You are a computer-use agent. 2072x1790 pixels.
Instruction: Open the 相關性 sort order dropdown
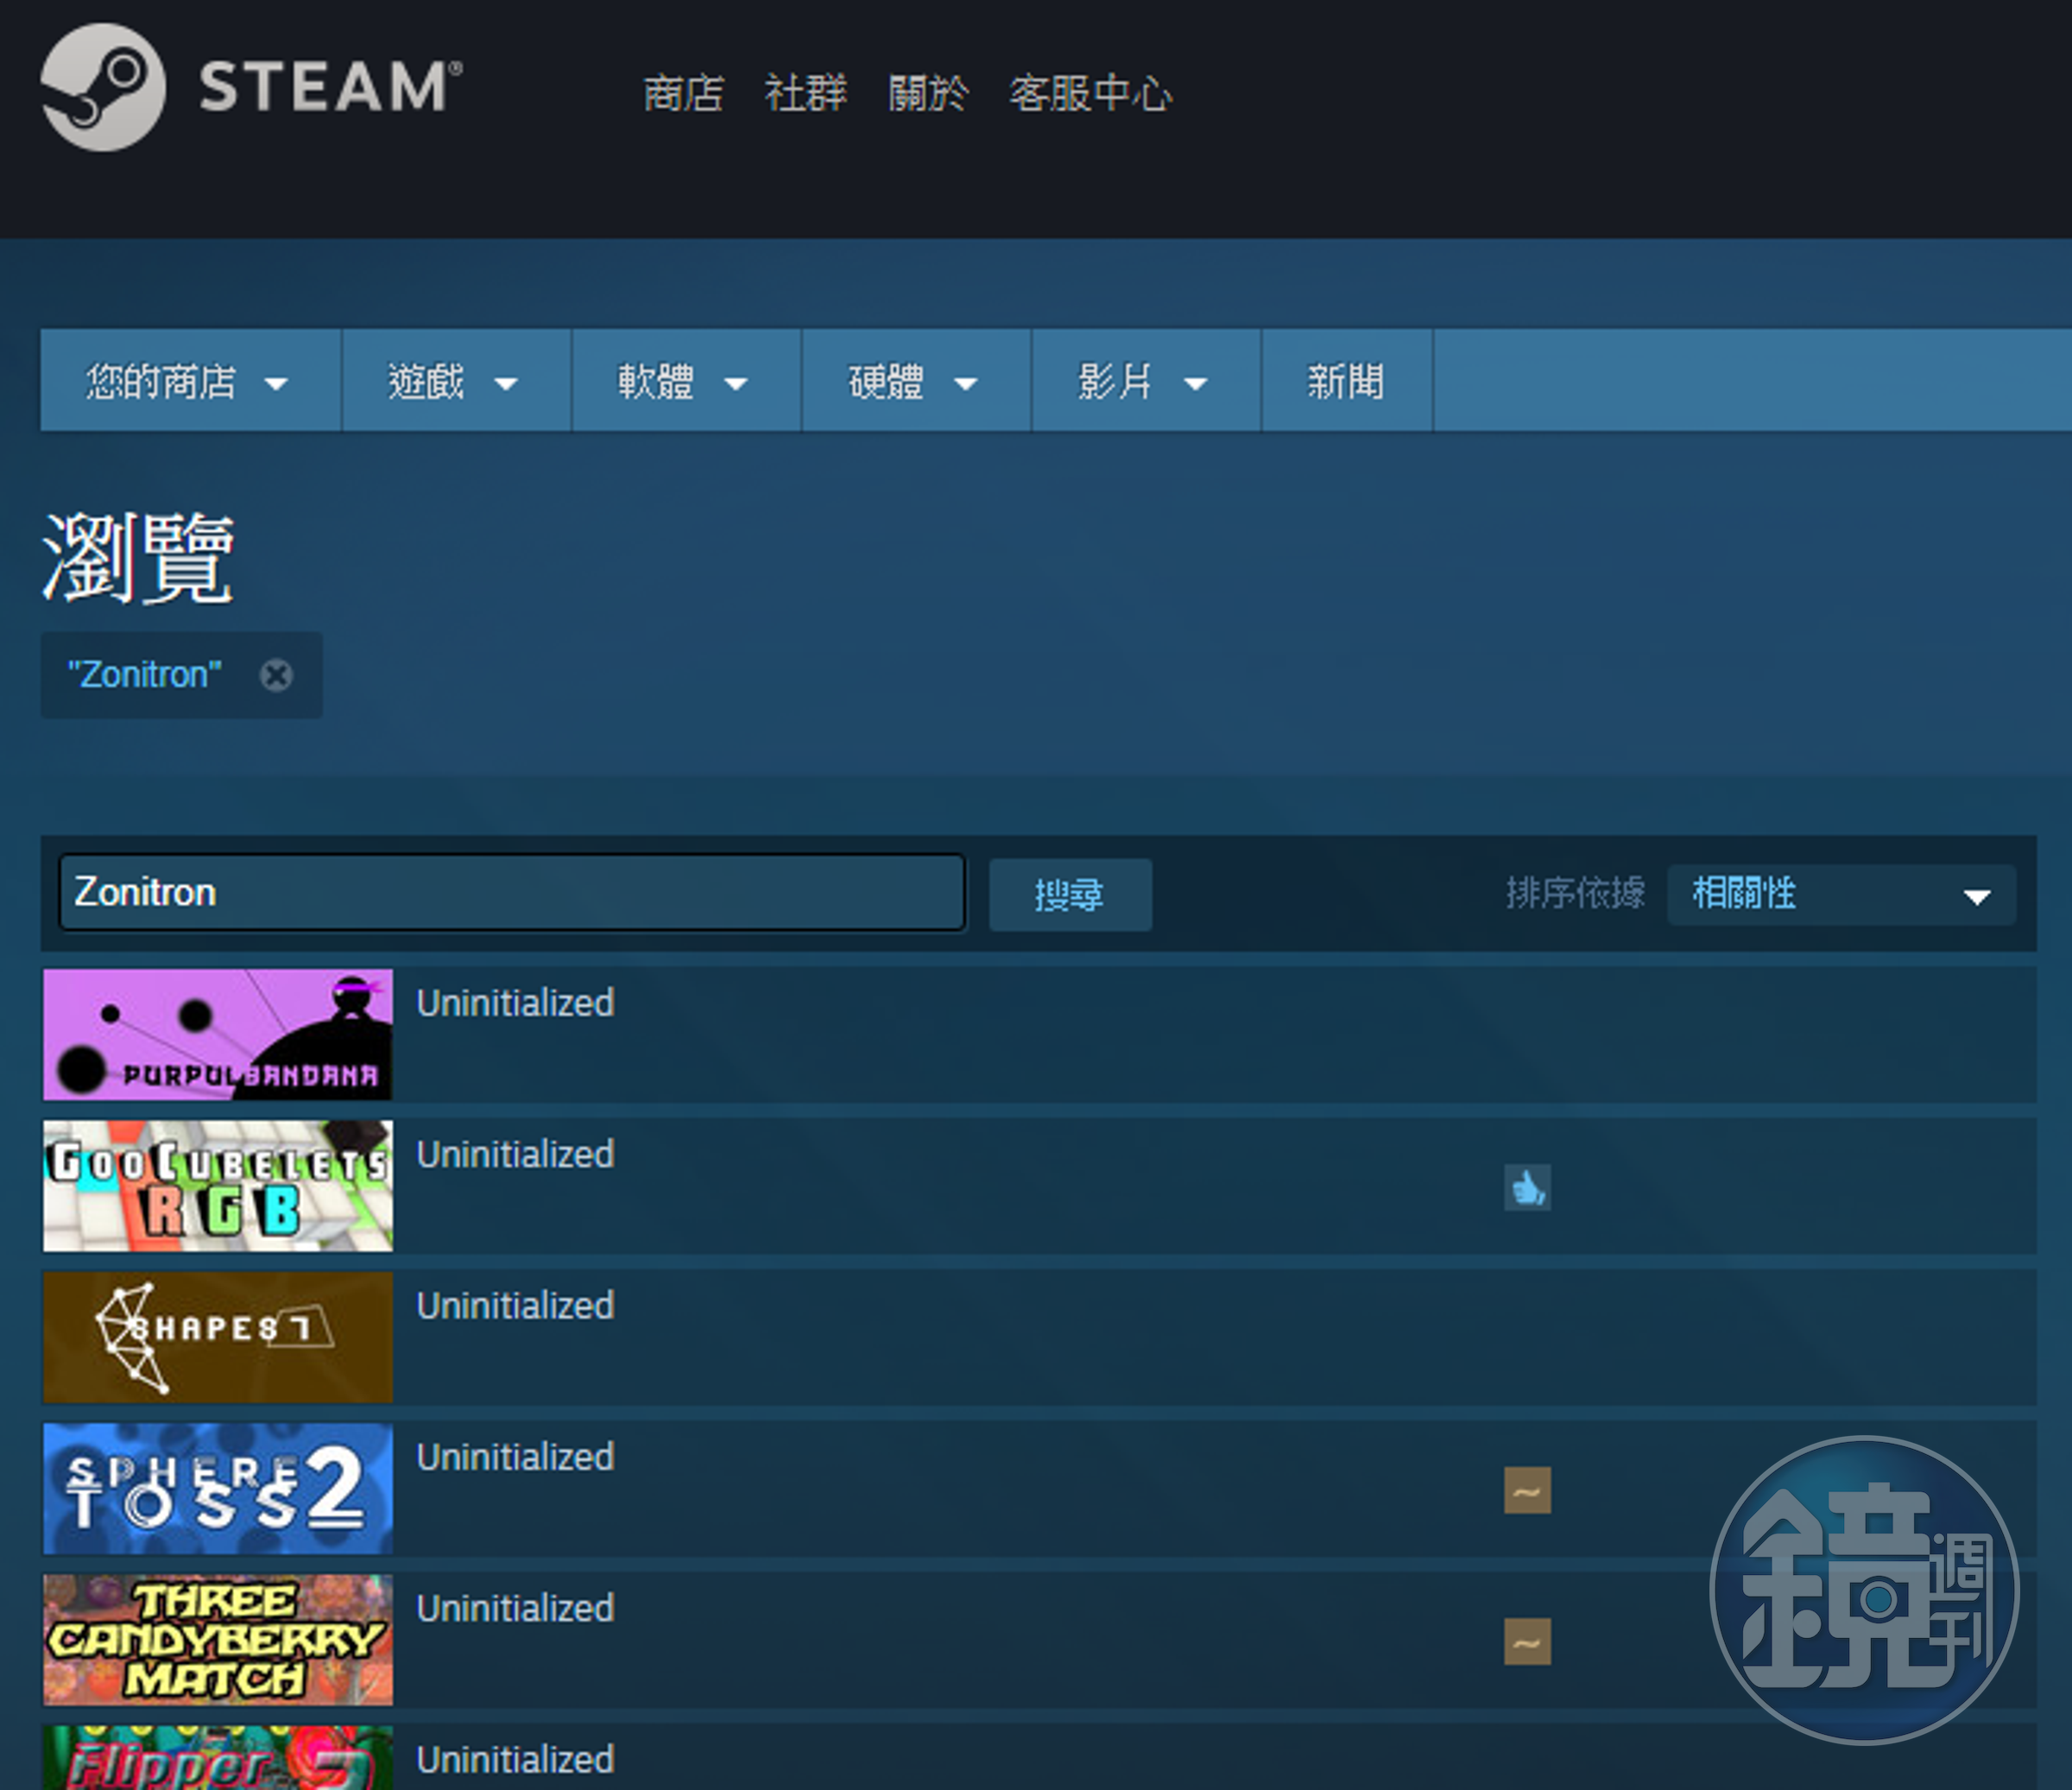coord(1841,894)
